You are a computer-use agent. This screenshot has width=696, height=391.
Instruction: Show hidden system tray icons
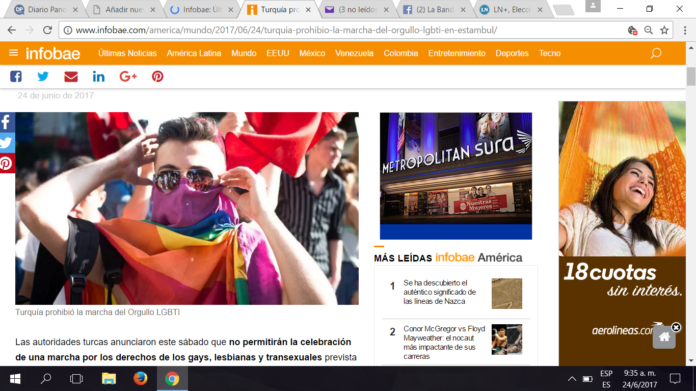(572, 379)
